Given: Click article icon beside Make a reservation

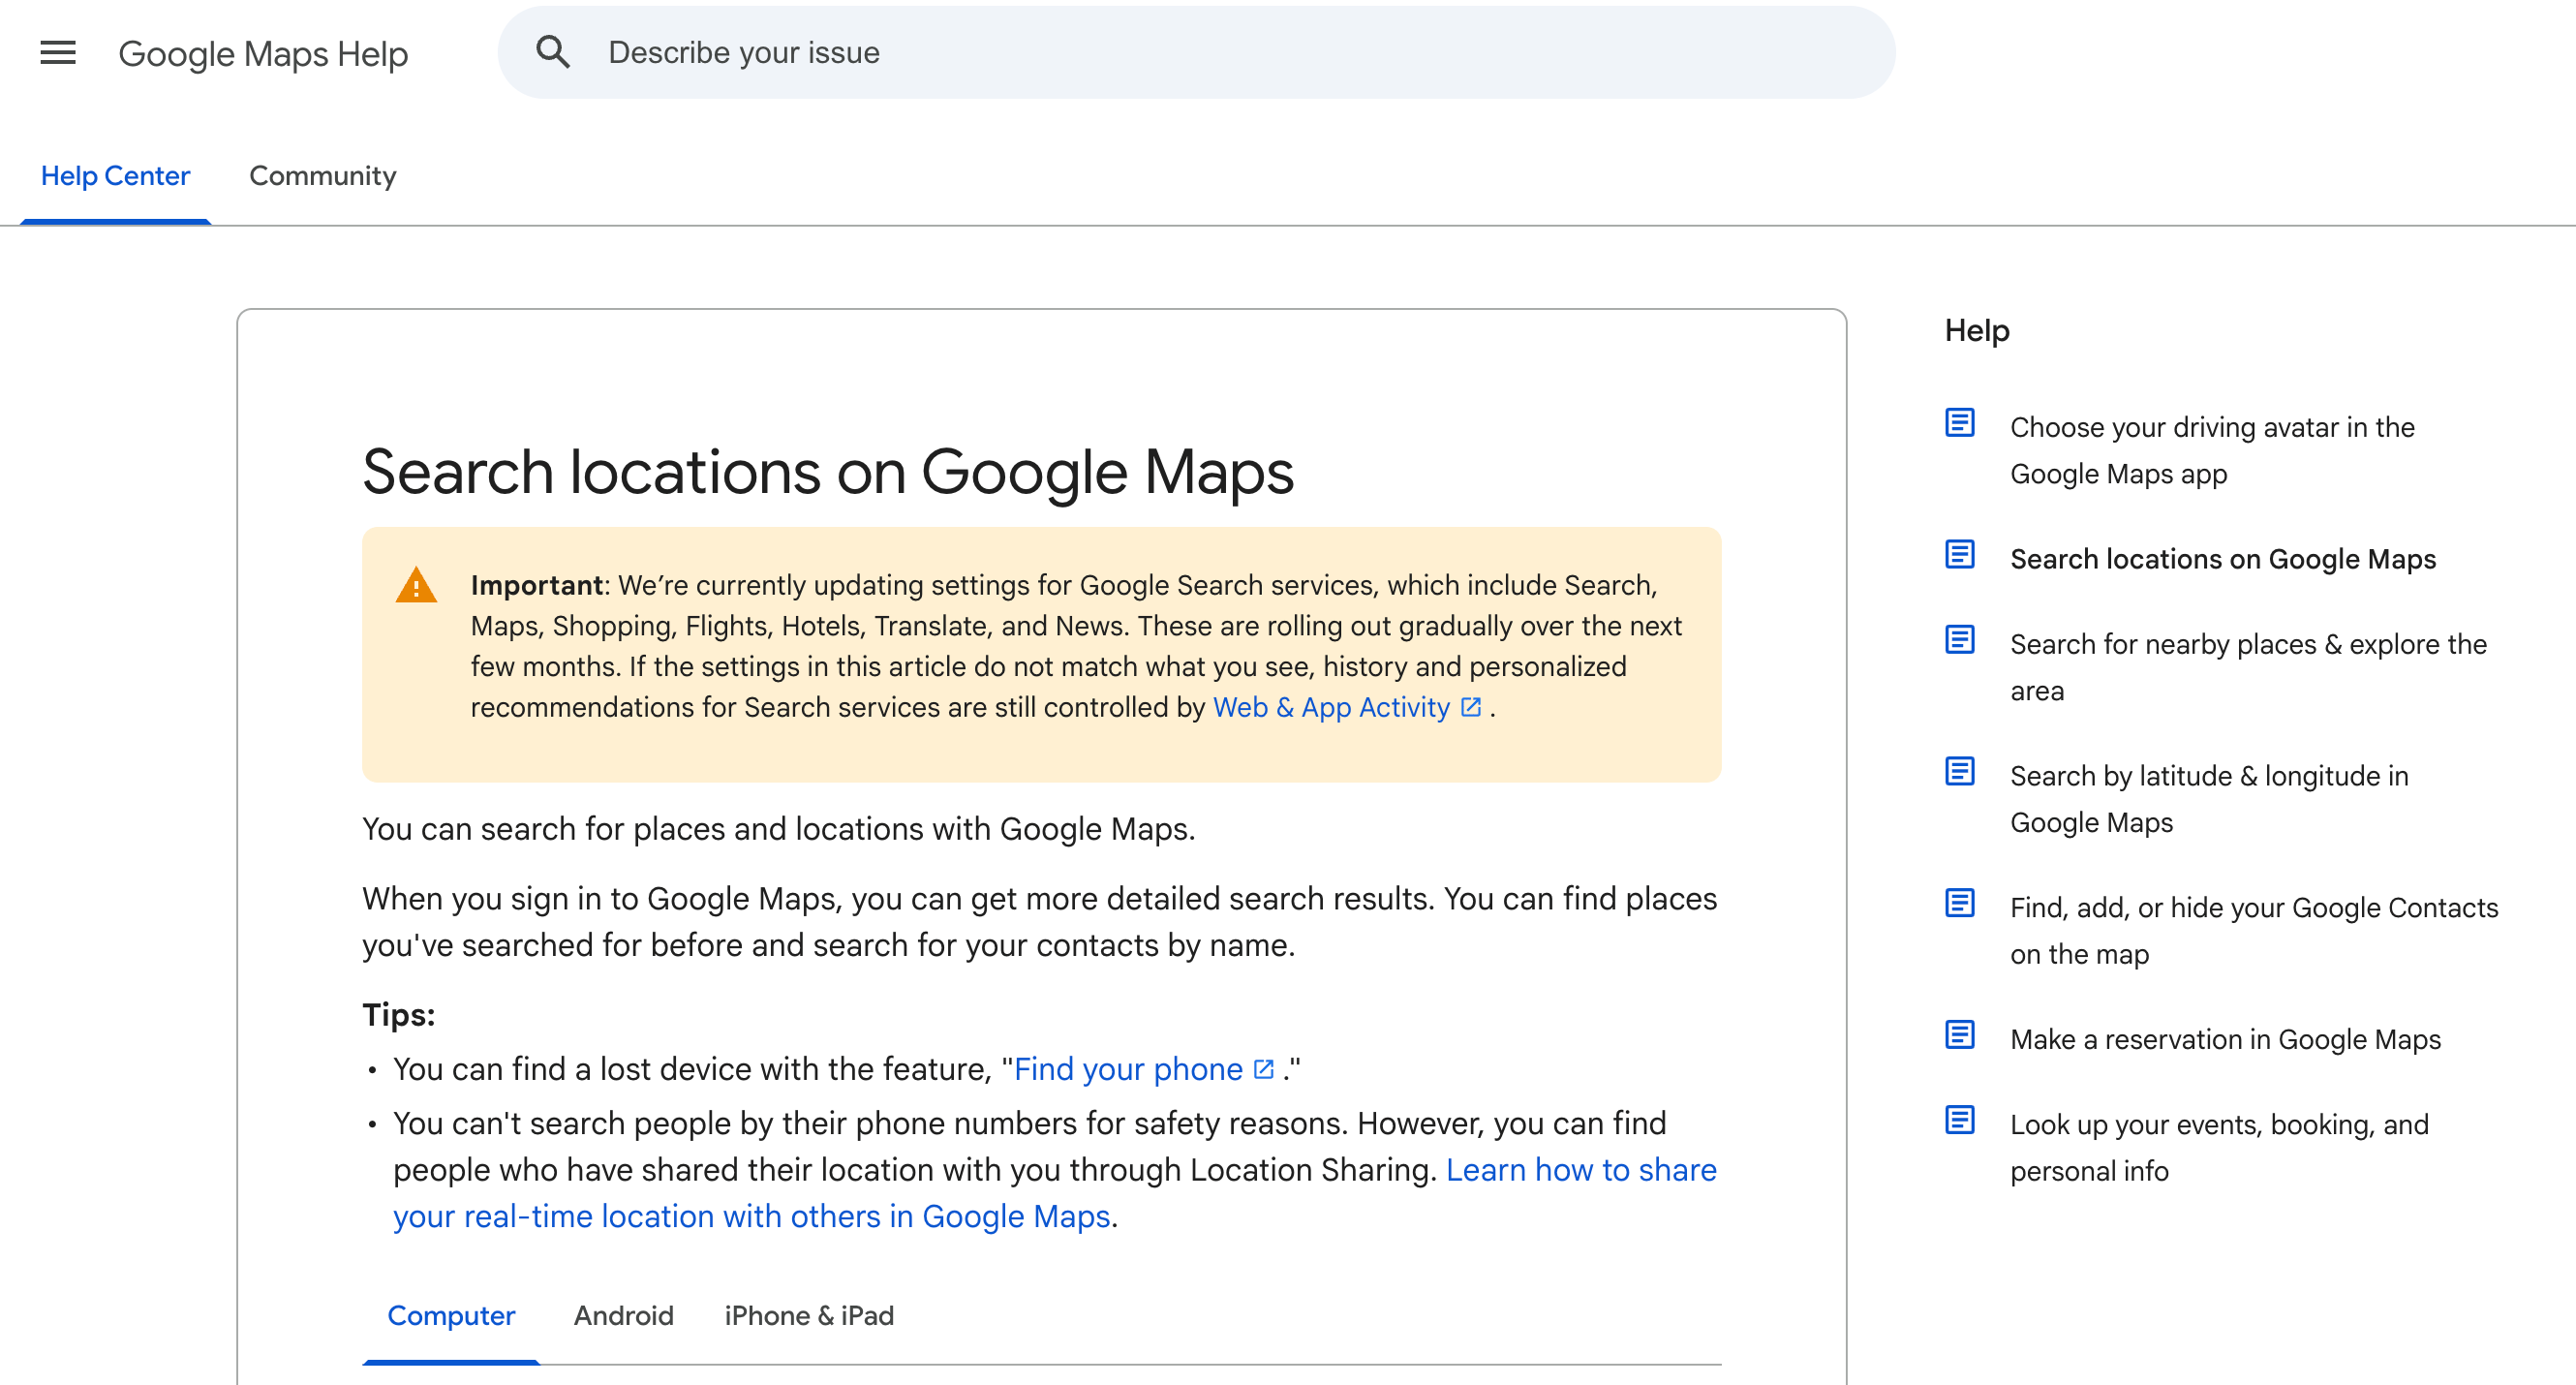Looking at the screenshot, I should (1960, 1035).
